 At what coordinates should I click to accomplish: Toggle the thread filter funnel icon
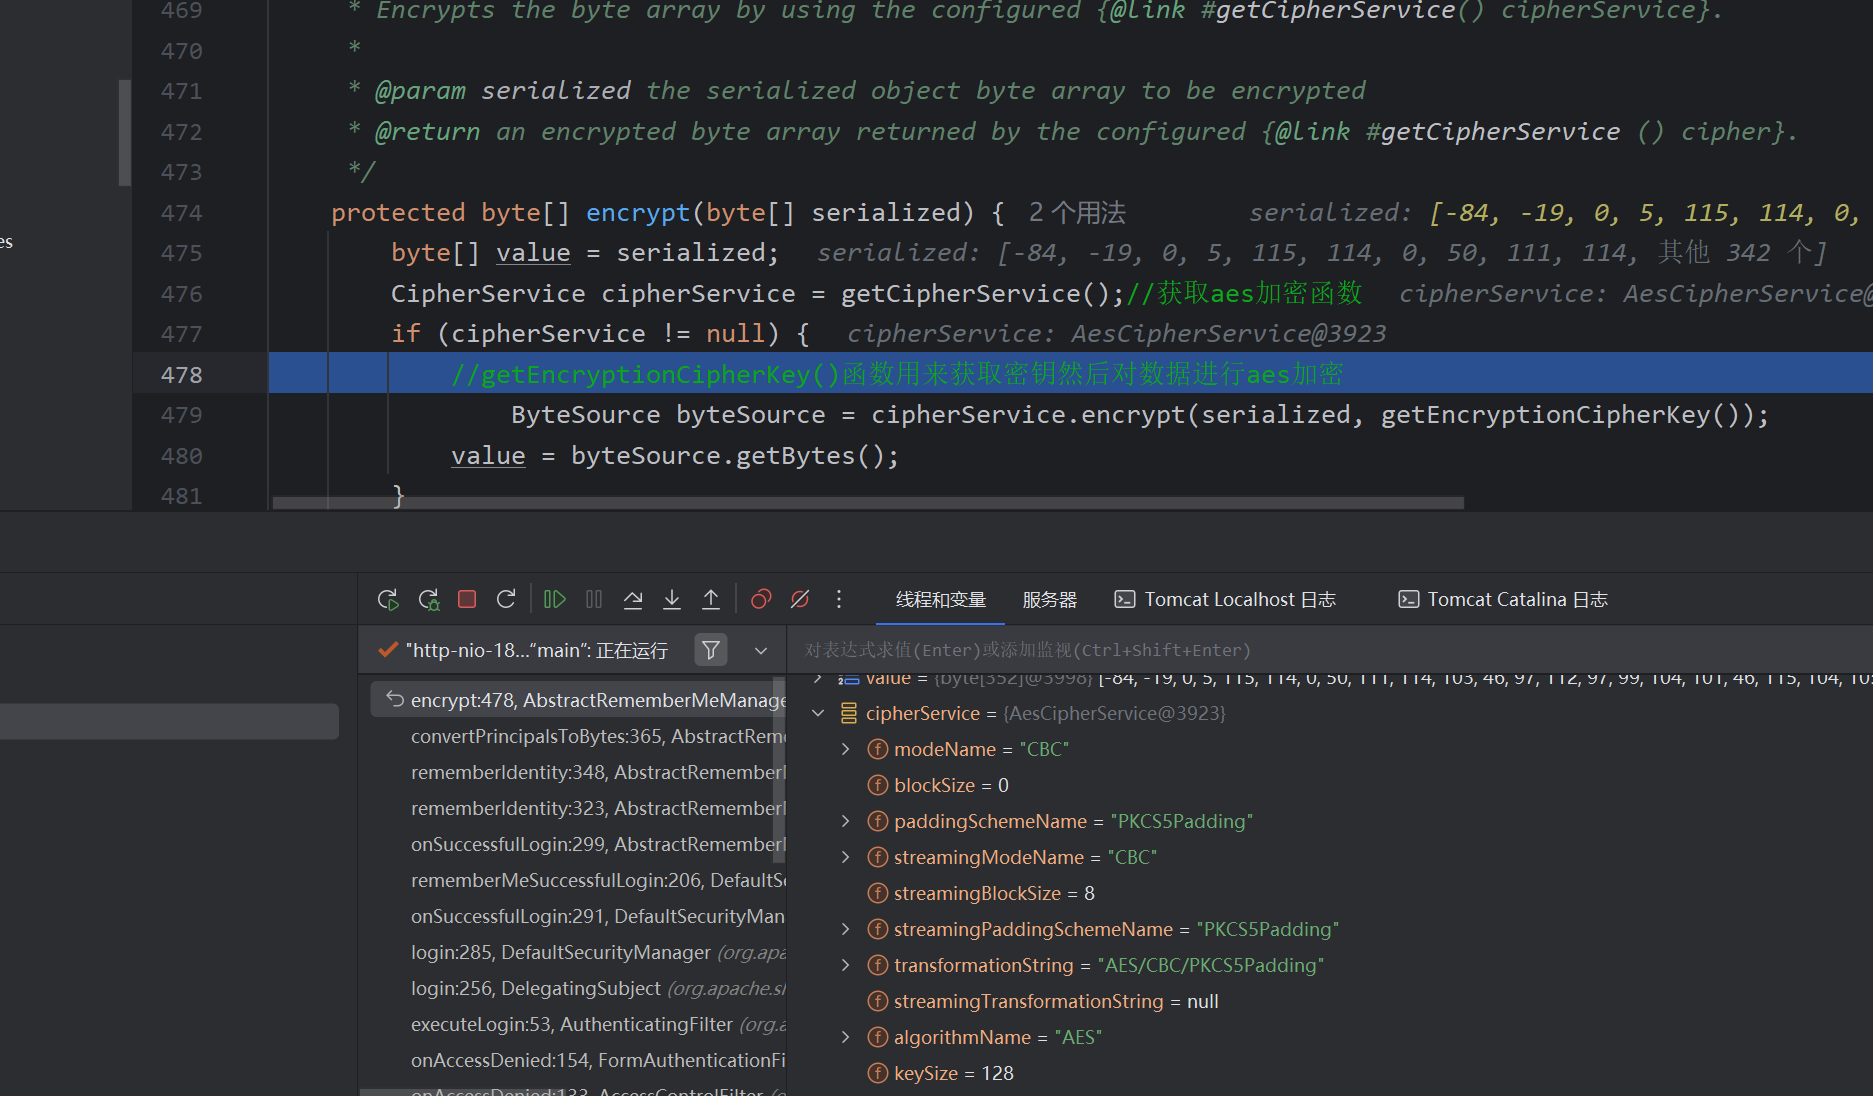click(x=711, y=650)
